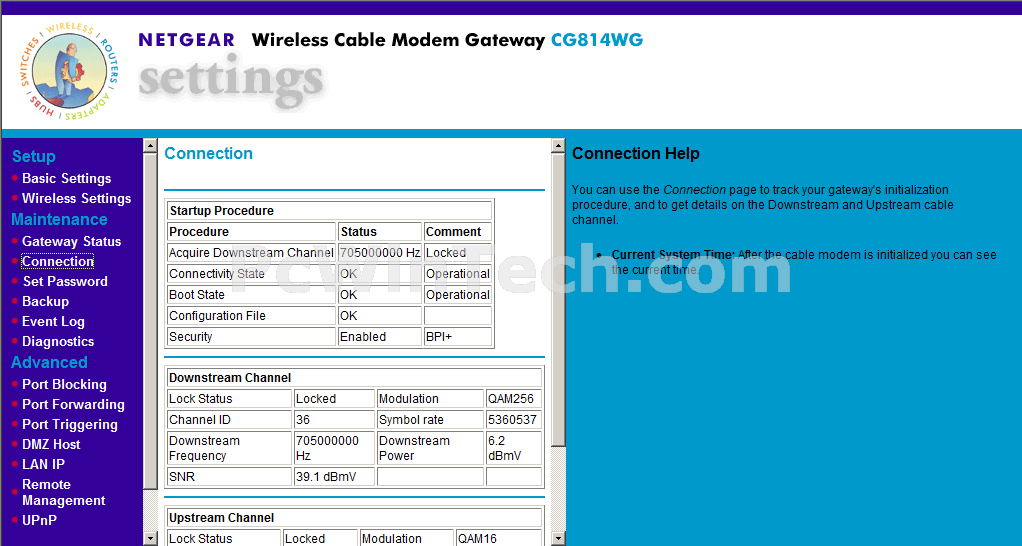
Task: Click the QAM16 upstream modulation value
Action: (498, 539)
